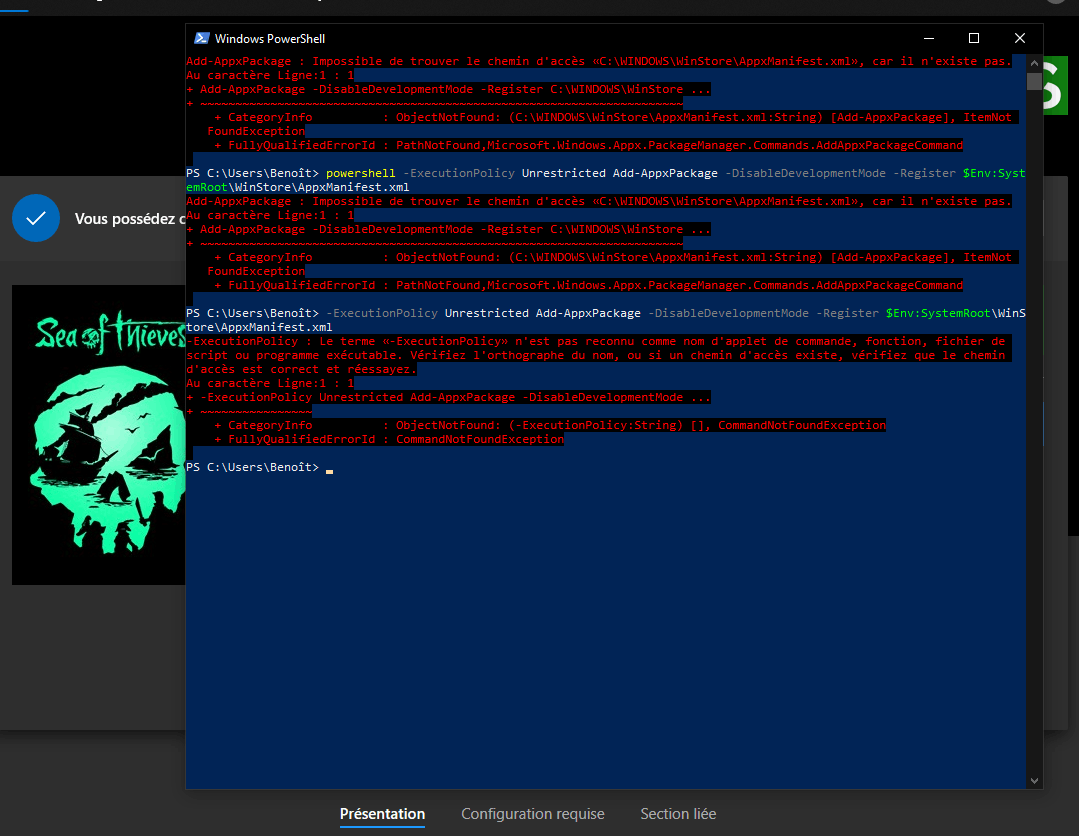The height and width of the screenshot is (836, 1079).
Task: Click the line 'd'accès est correct et réessayez.'
Action: 301,369
